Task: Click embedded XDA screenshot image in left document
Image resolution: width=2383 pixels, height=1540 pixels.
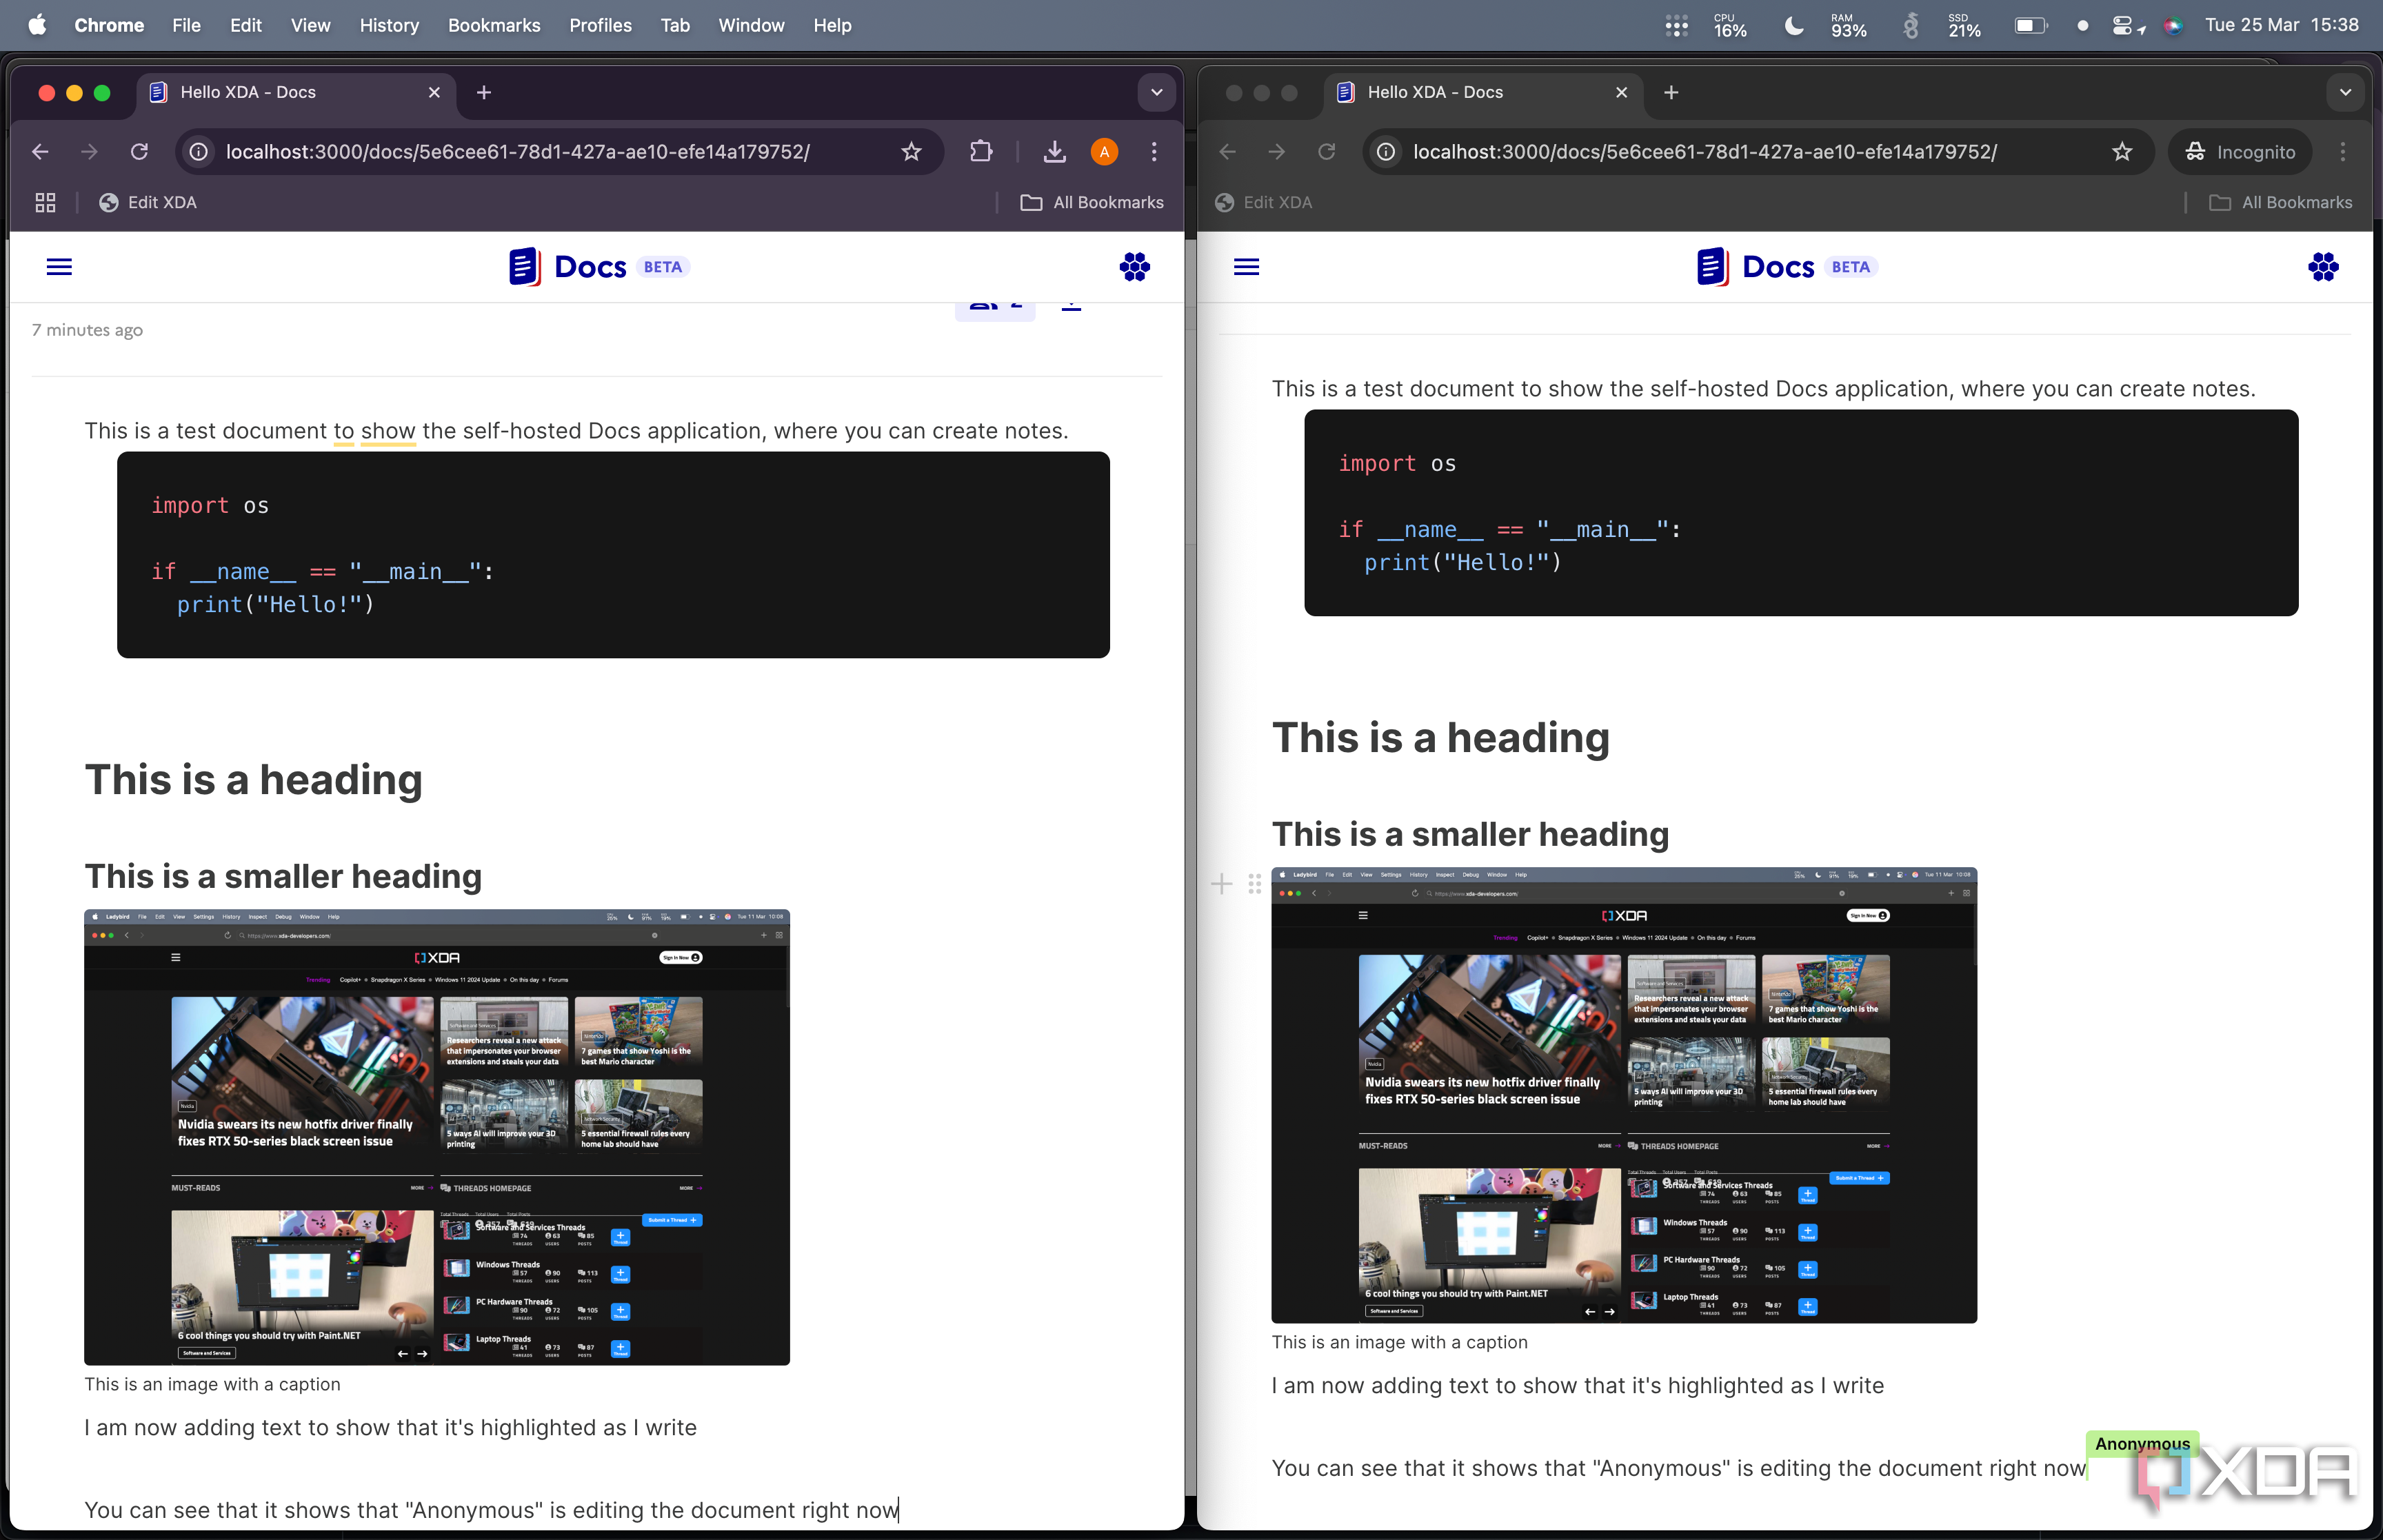Action: pyautogui.click(x=437, y=1137)
